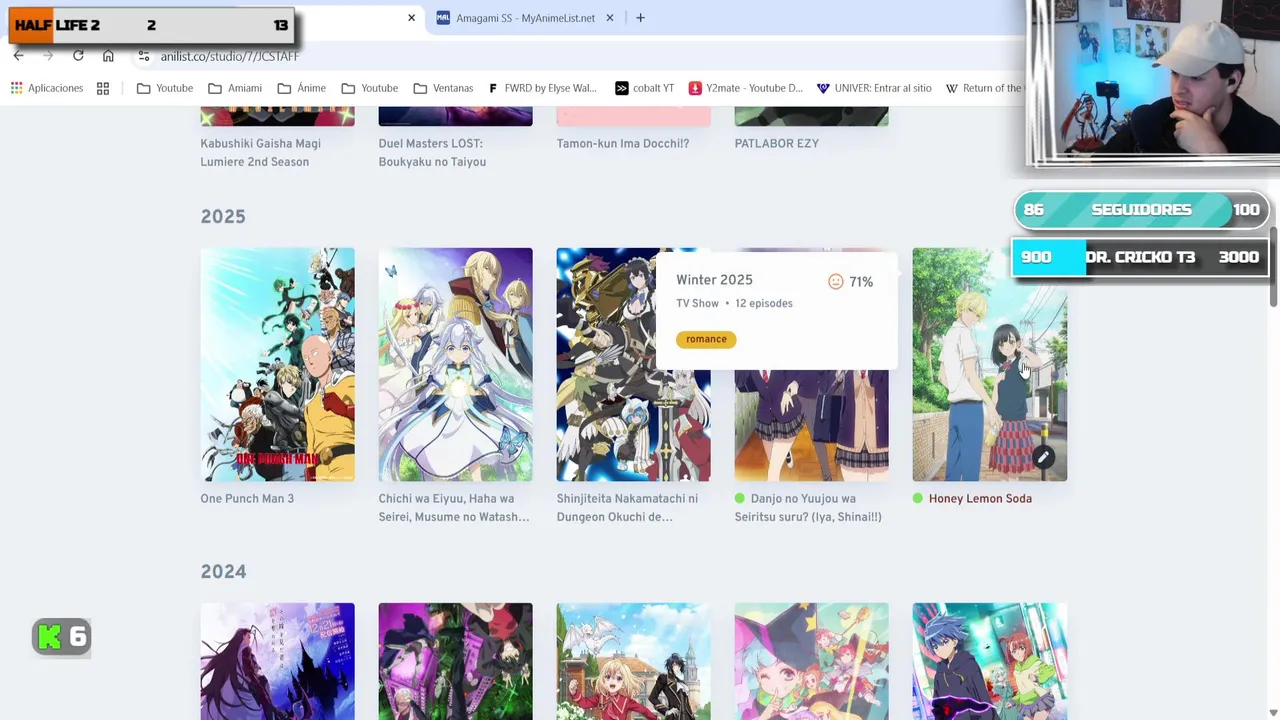The image size is (1280, 720).
Task: Click the address bar URL anilist.co/studio
Action: (230, 57)
